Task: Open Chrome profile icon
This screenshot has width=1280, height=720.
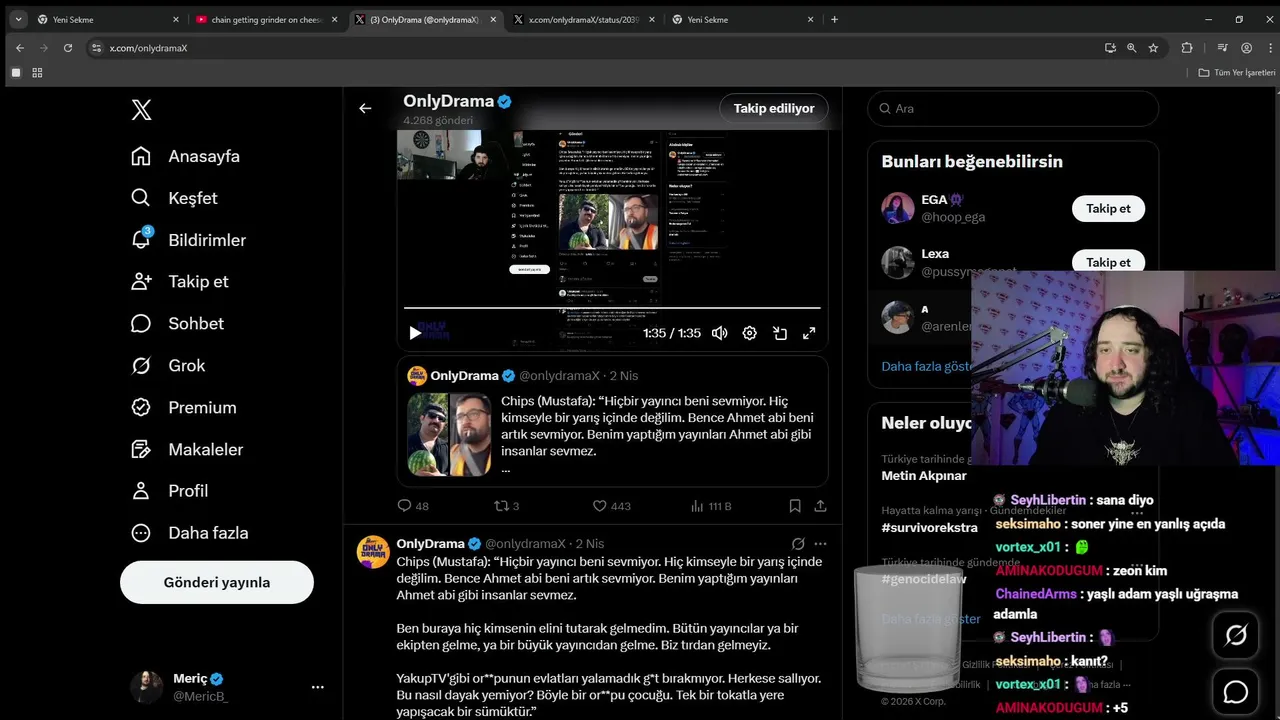Action: tap(1246, 48)
